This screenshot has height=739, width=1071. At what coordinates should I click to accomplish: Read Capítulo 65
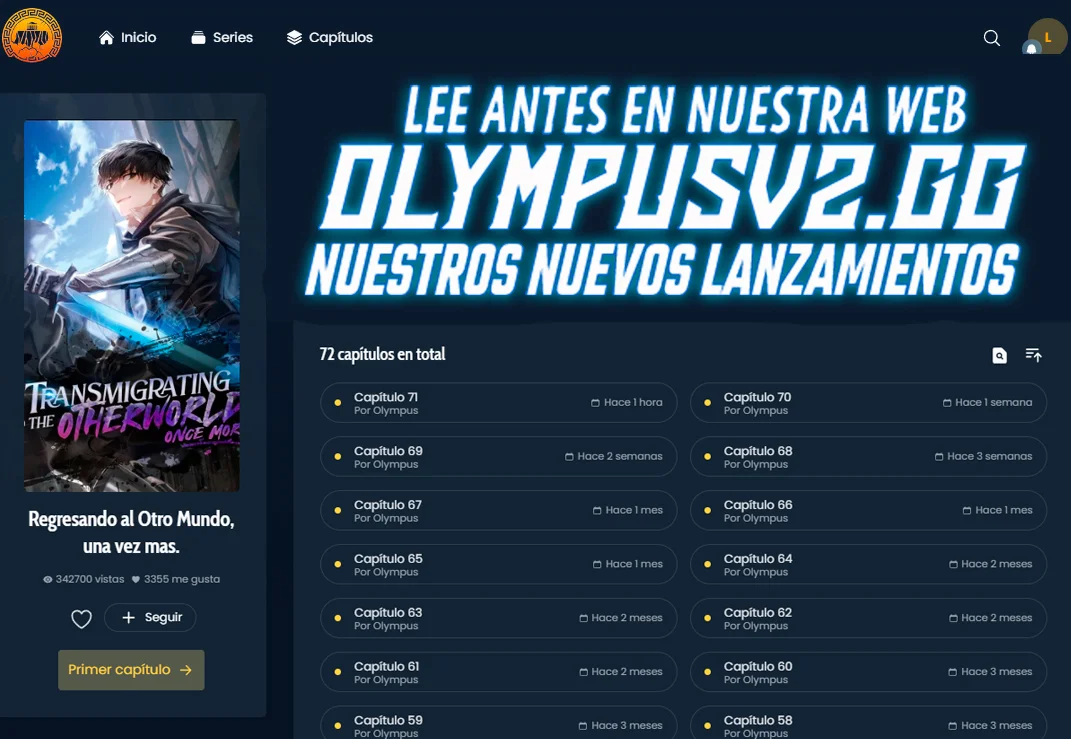499,565
